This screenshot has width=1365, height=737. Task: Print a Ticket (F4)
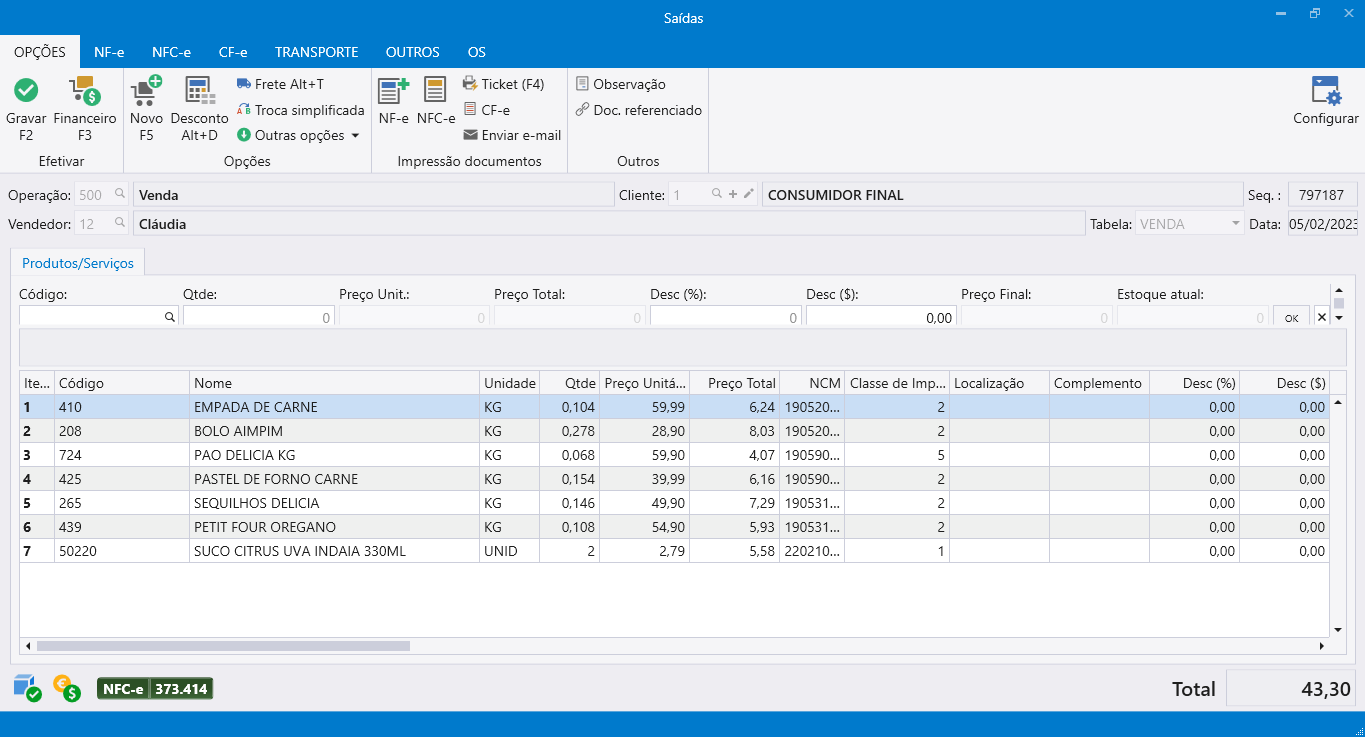click(503, 84)
